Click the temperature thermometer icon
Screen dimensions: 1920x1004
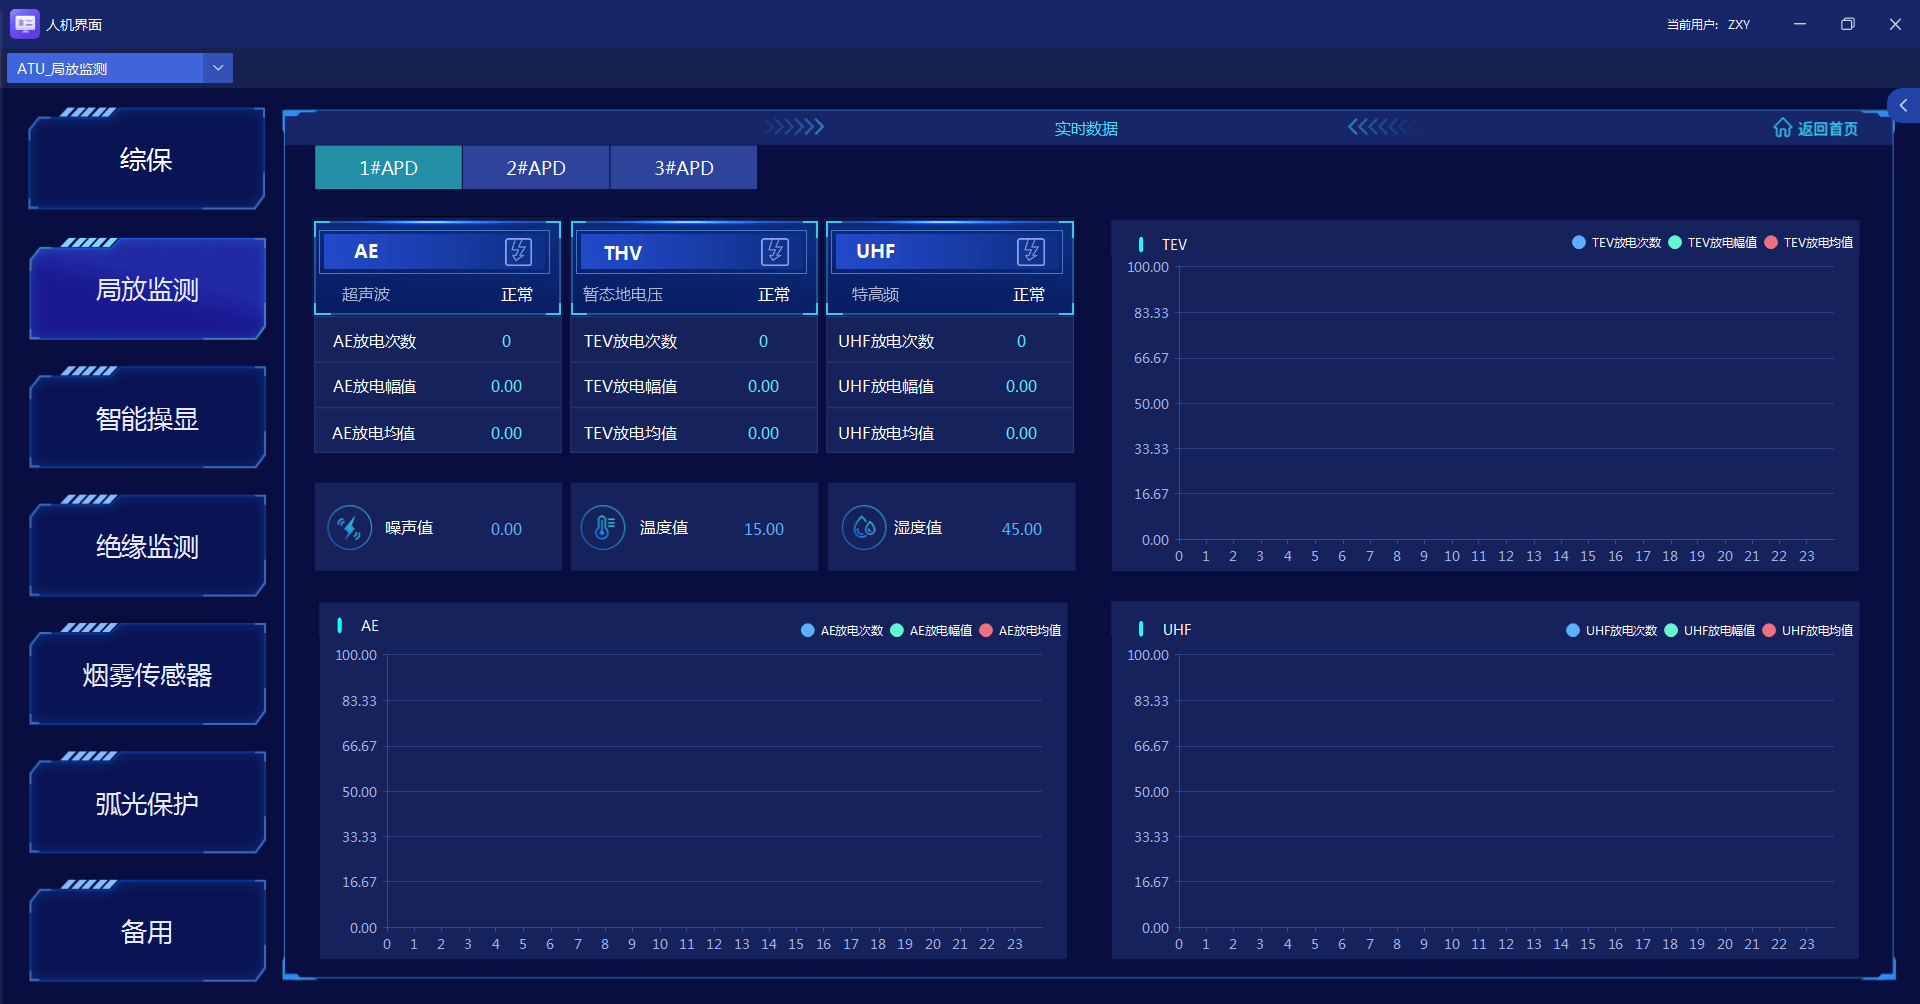(603, 528)
